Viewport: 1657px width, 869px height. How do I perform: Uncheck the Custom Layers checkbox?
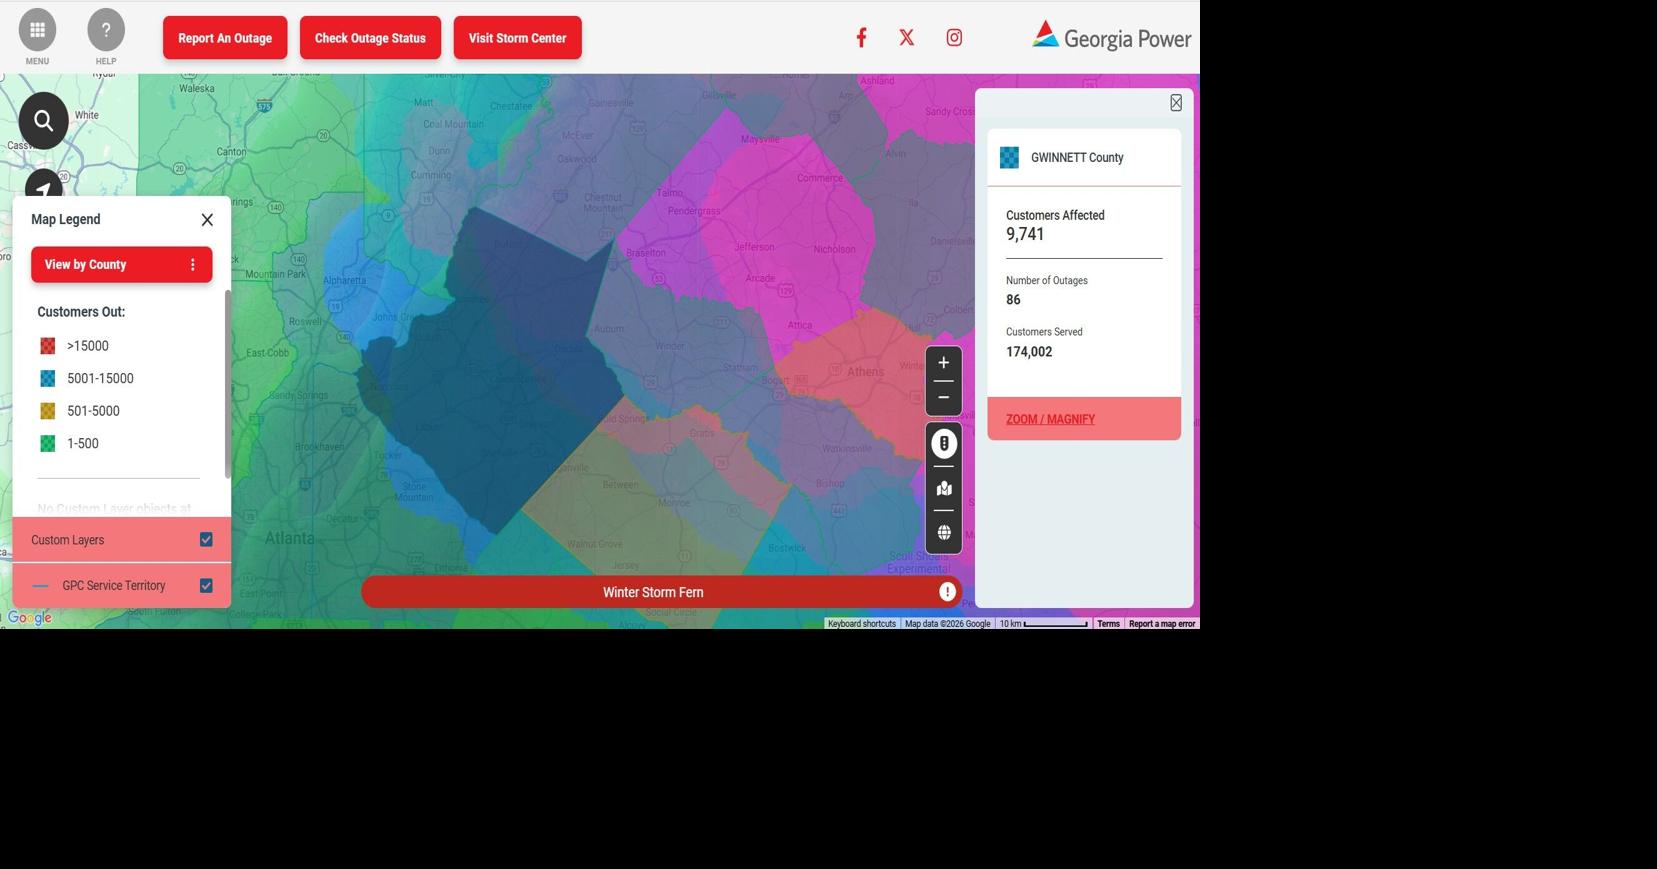pos(206,540)
